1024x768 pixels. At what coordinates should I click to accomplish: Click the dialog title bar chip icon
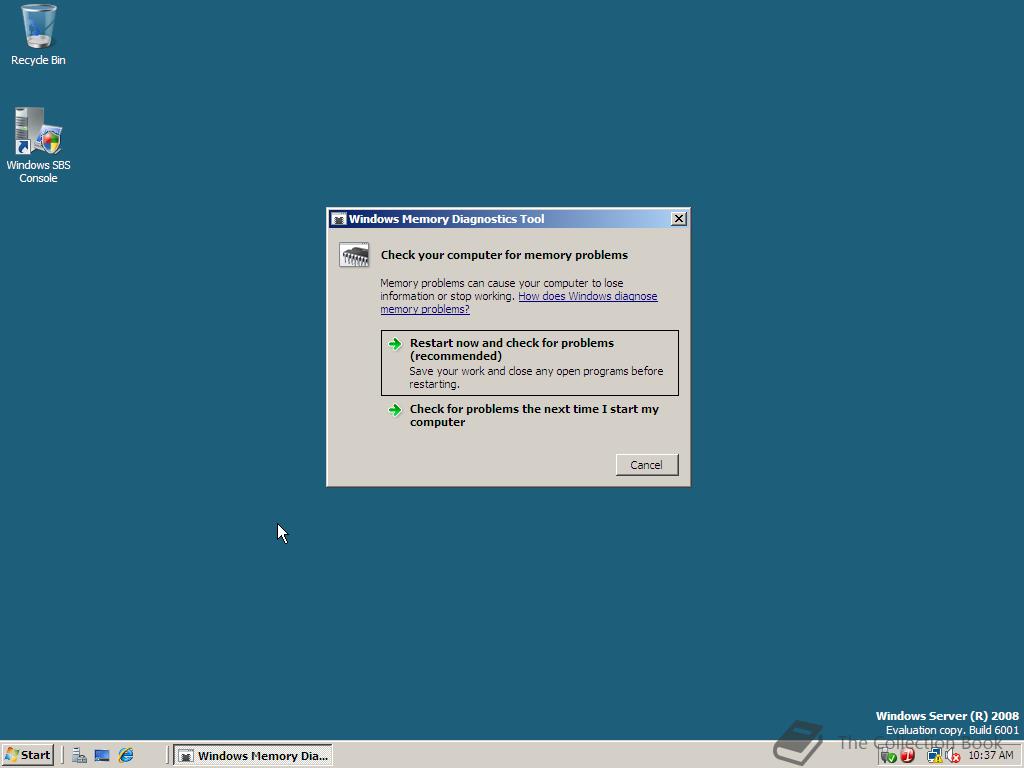pos(338,219)
